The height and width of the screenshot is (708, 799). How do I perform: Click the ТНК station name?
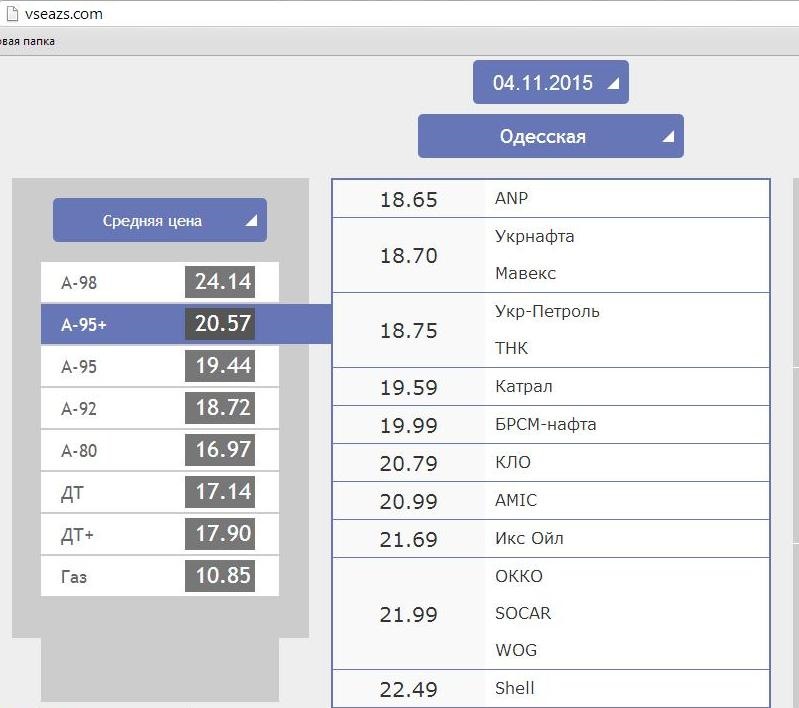pyautogui.click(x=511, y=348)
